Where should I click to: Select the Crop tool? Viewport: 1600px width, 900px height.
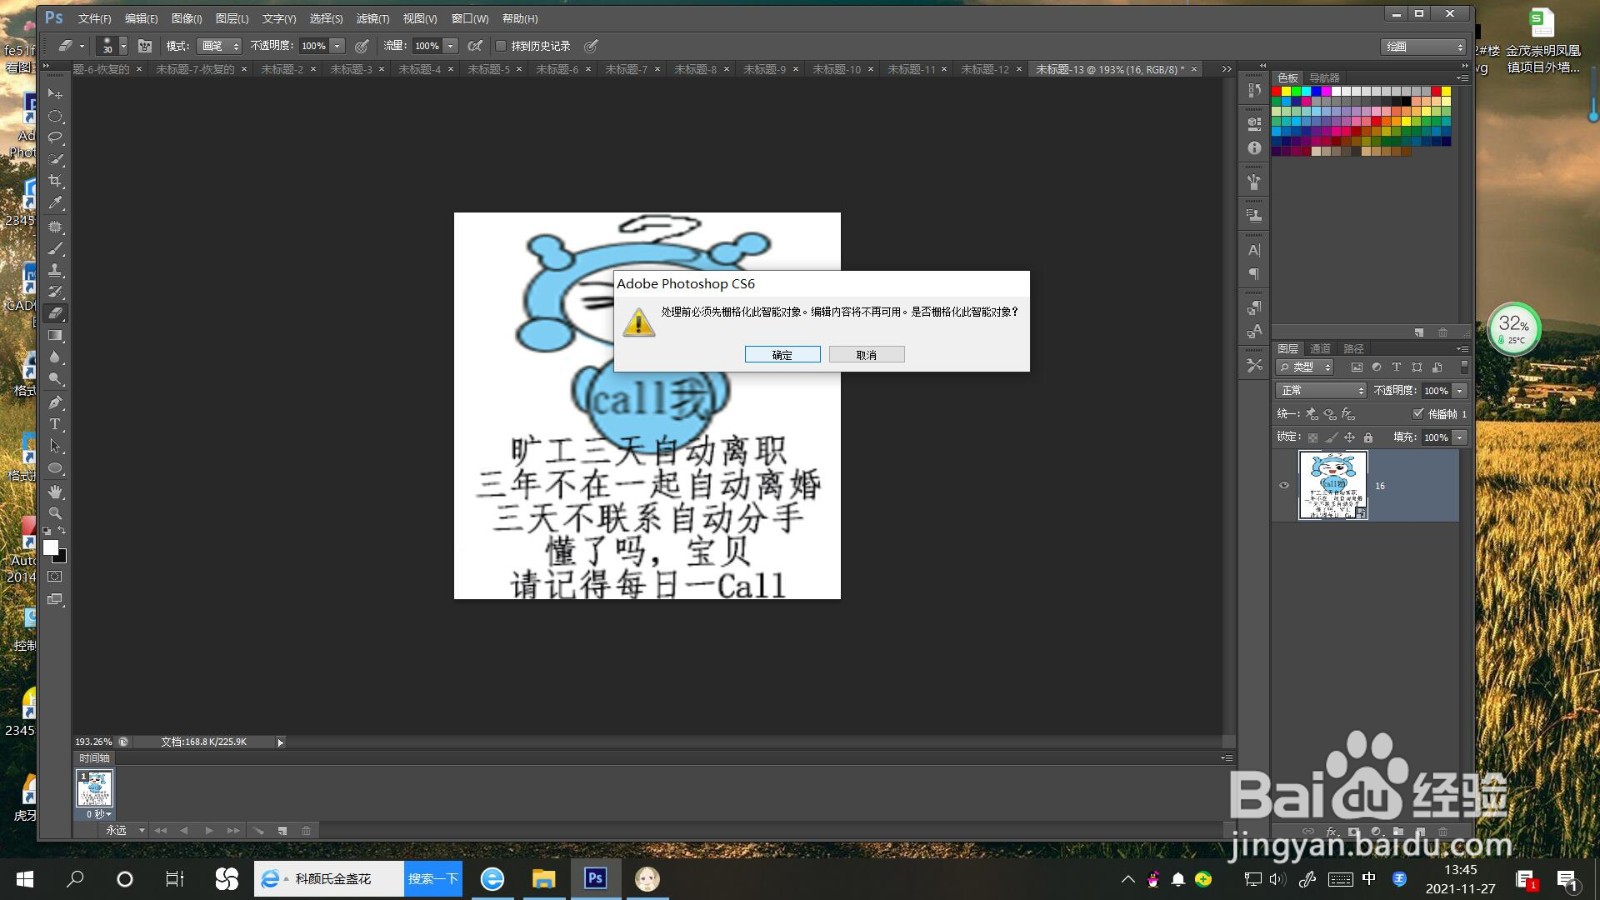[55, 181]
